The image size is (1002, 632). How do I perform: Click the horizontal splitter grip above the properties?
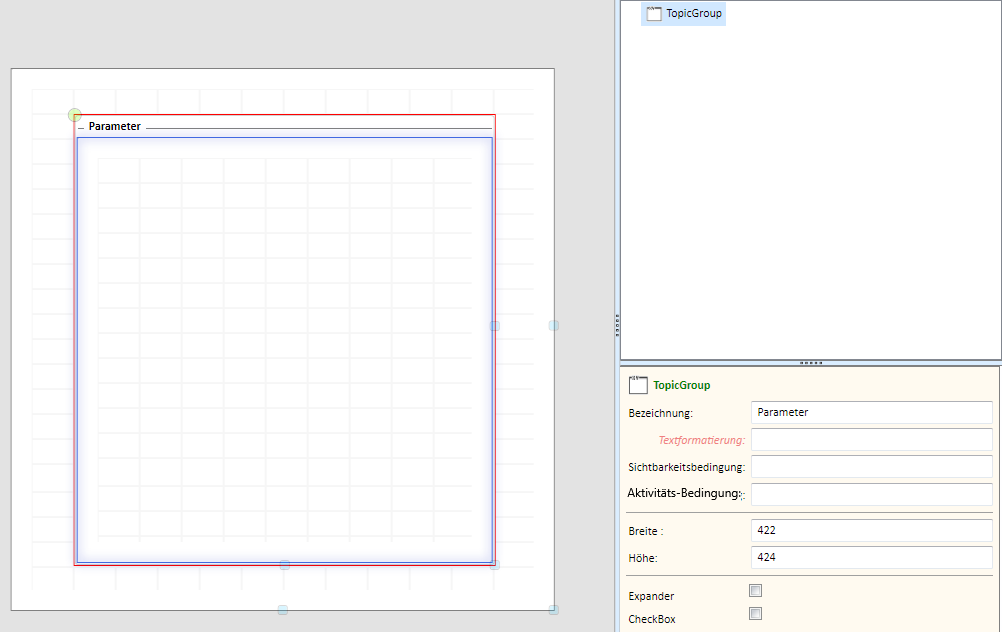coord(811,362)
